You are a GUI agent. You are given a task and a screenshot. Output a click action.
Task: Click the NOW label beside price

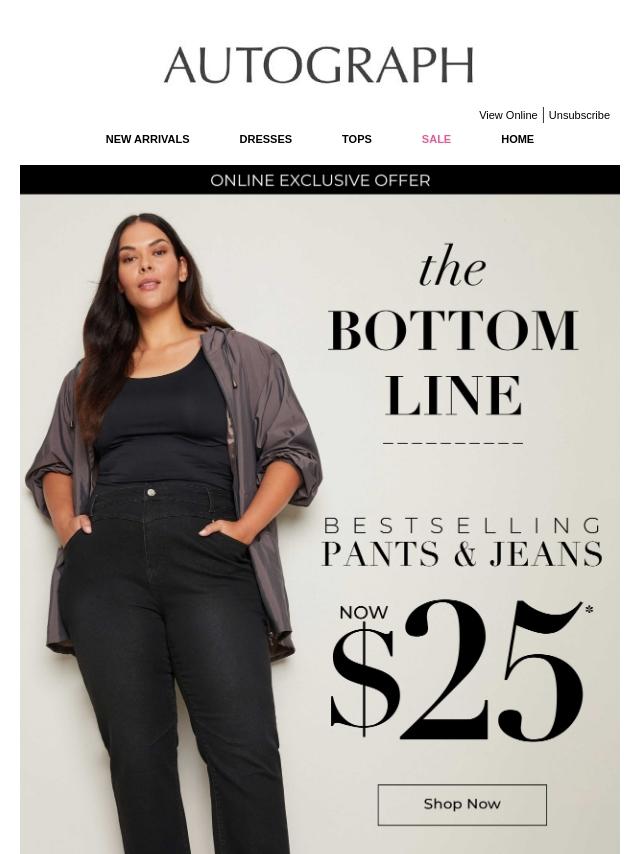363,613
